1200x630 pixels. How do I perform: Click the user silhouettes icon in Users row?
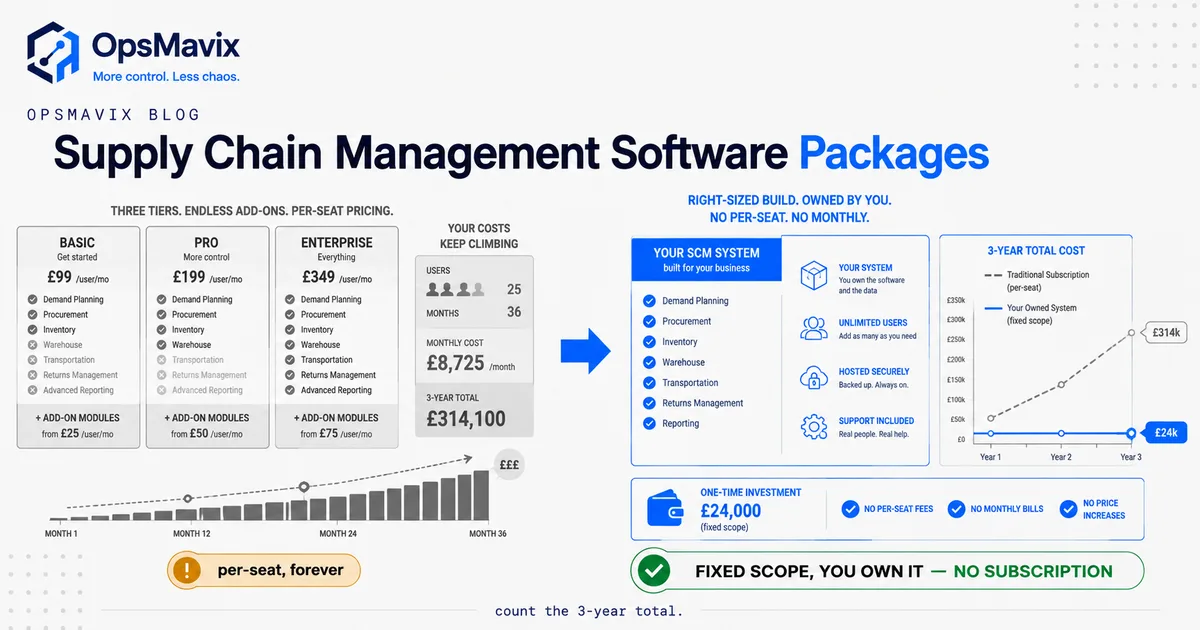455,289
